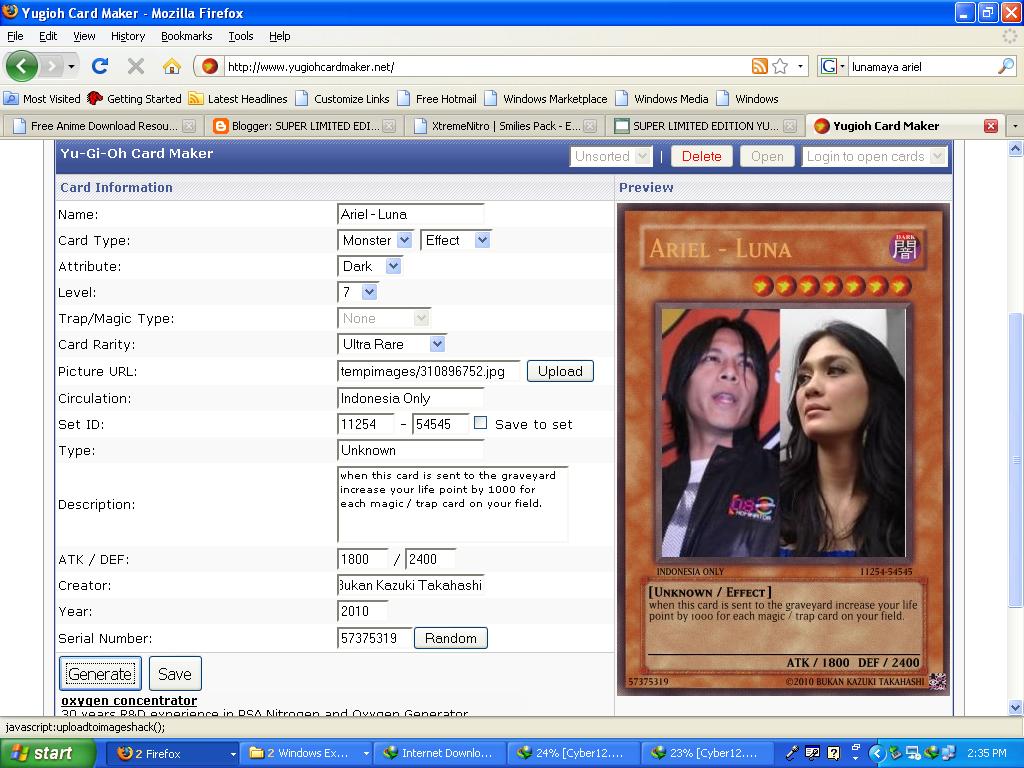
Task: Open the File menu
Action: coord(15,36)
